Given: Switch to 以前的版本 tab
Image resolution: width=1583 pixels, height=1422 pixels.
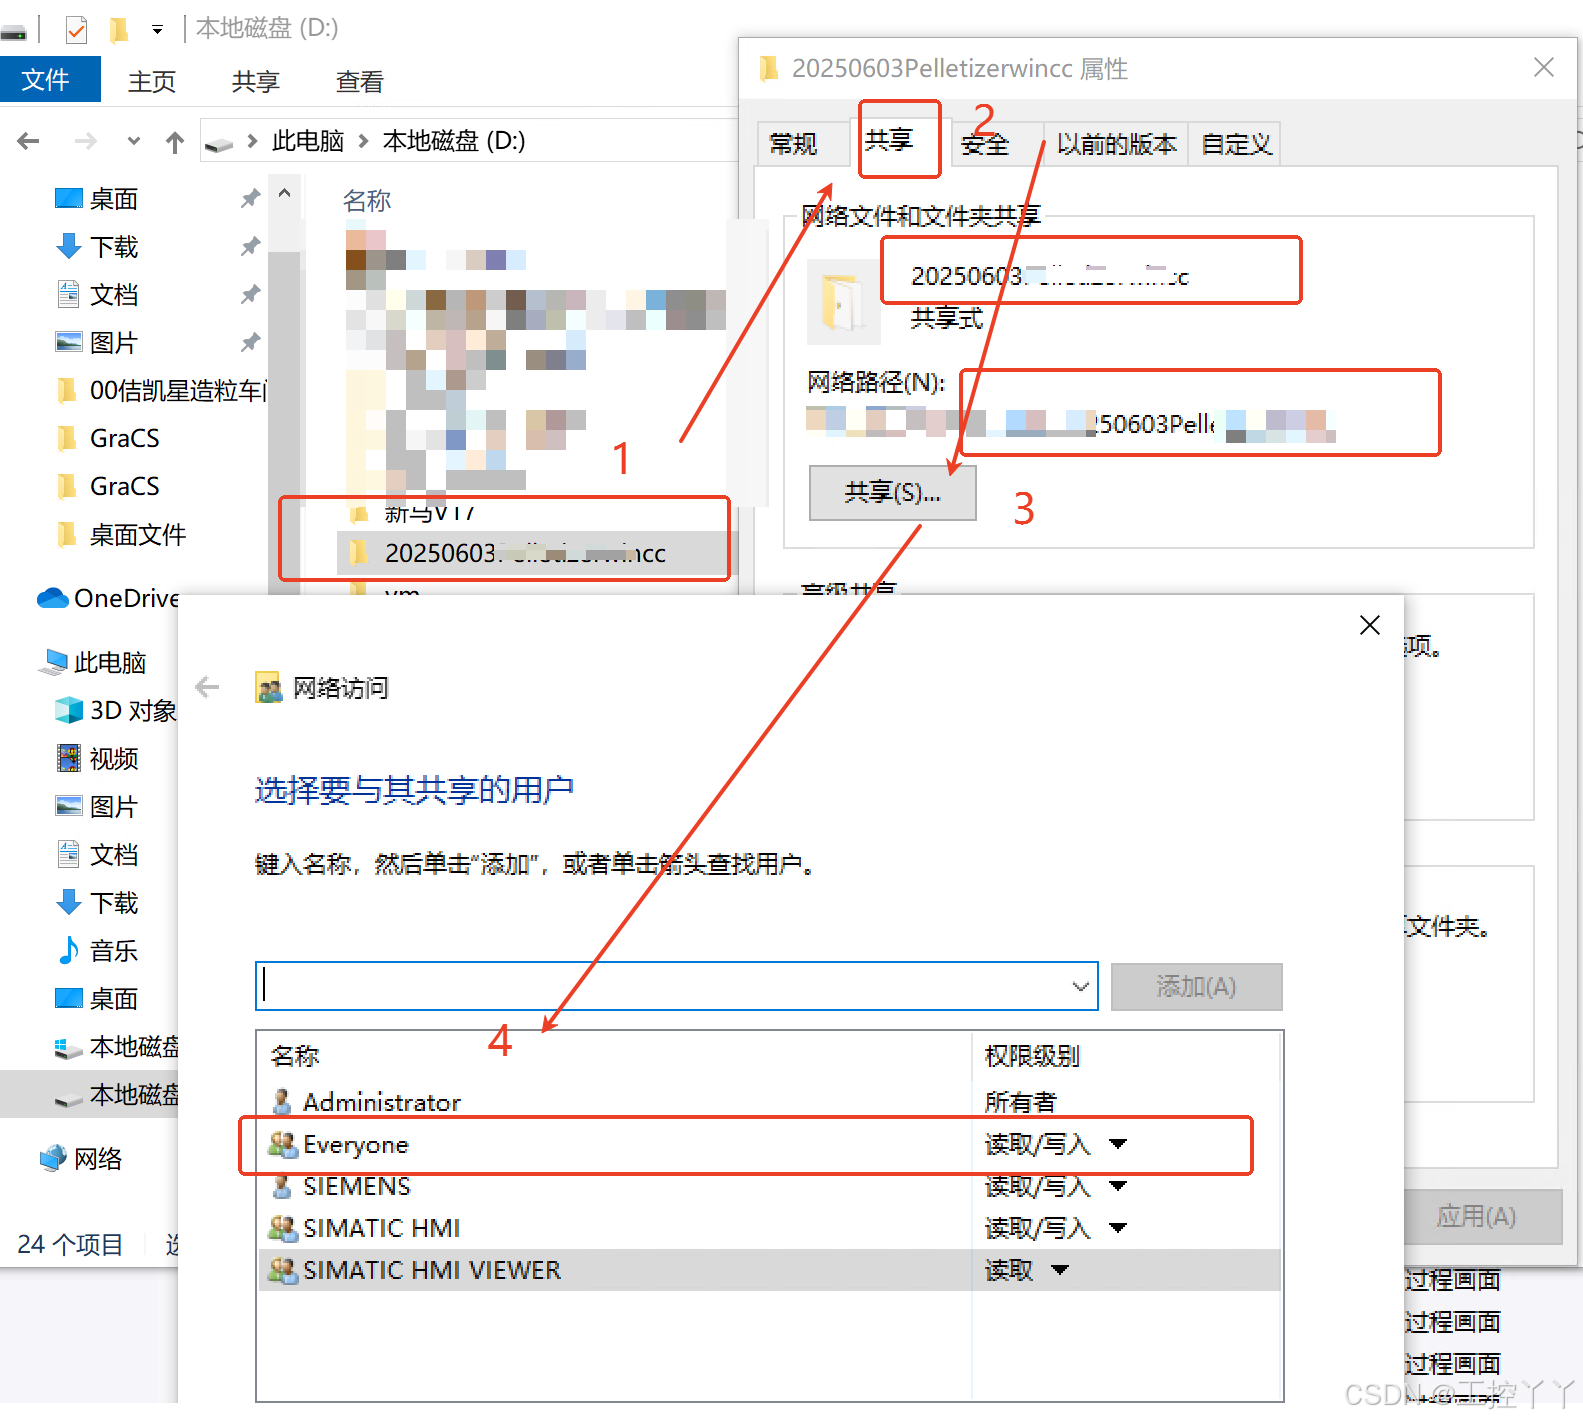Looking at the screenshot, I should tap(1116, 145).
